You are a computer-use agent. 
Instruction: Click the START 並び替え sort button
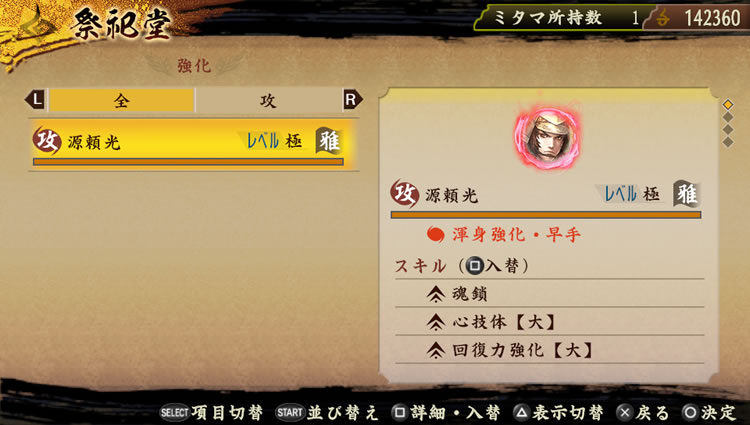[x=327, y=413]
